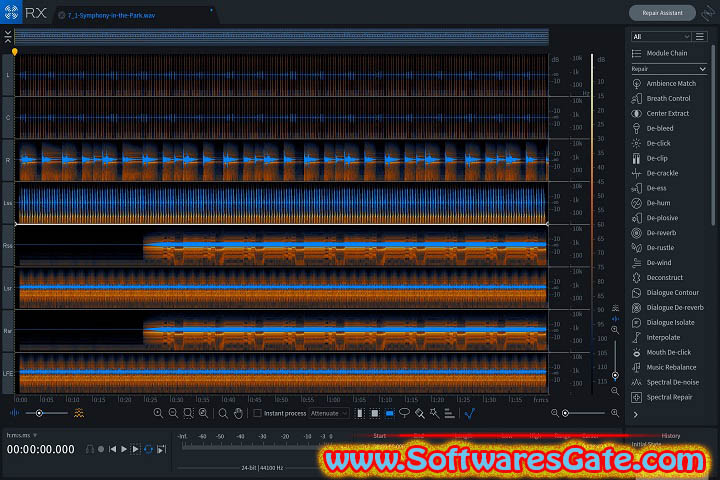Enable the Instant process checkbox
The height and width of the screenshot is (480, 720).
coord(258,413)
